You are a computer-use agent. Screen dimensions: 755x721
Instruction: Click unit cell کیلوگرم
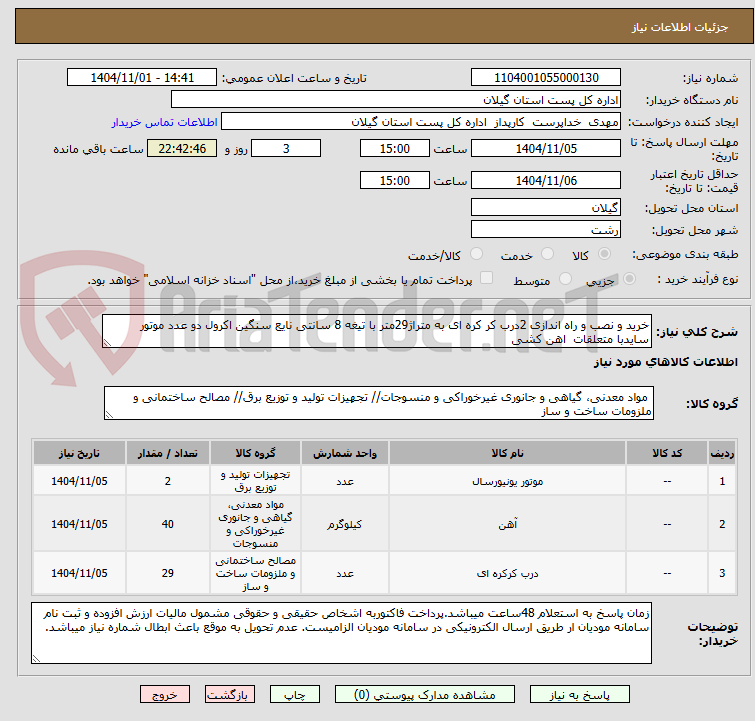[x=345, y=524]
